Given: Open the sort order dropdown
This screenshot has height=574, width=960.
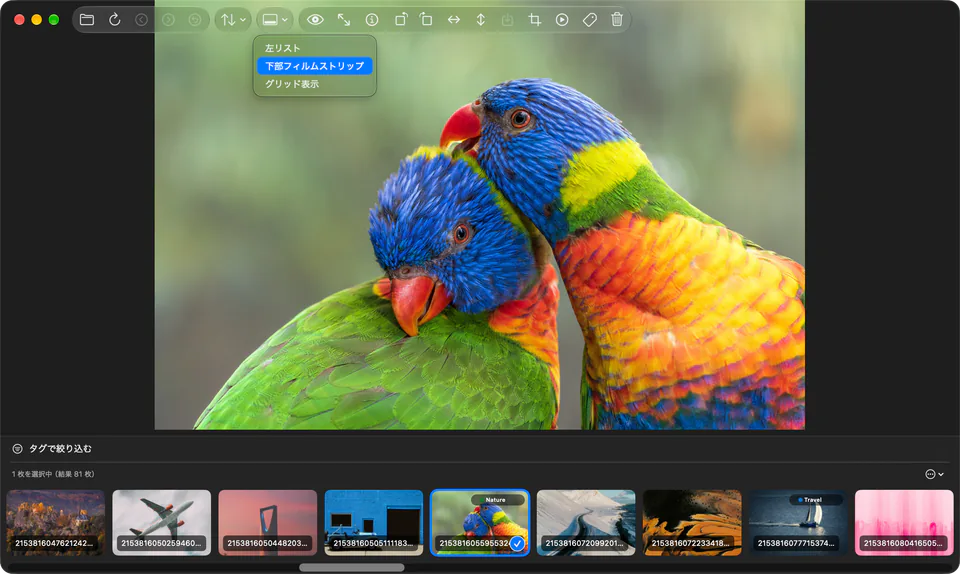Looking at the screenshot, I should 233,20.
